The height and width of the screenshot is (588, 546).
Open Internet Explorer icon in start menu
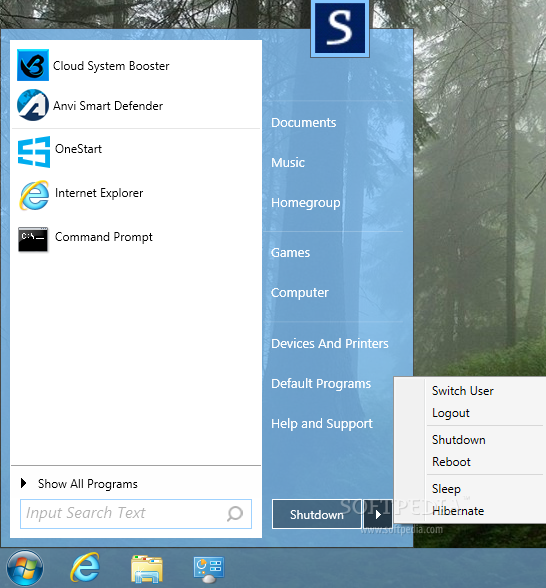(34, 195)
